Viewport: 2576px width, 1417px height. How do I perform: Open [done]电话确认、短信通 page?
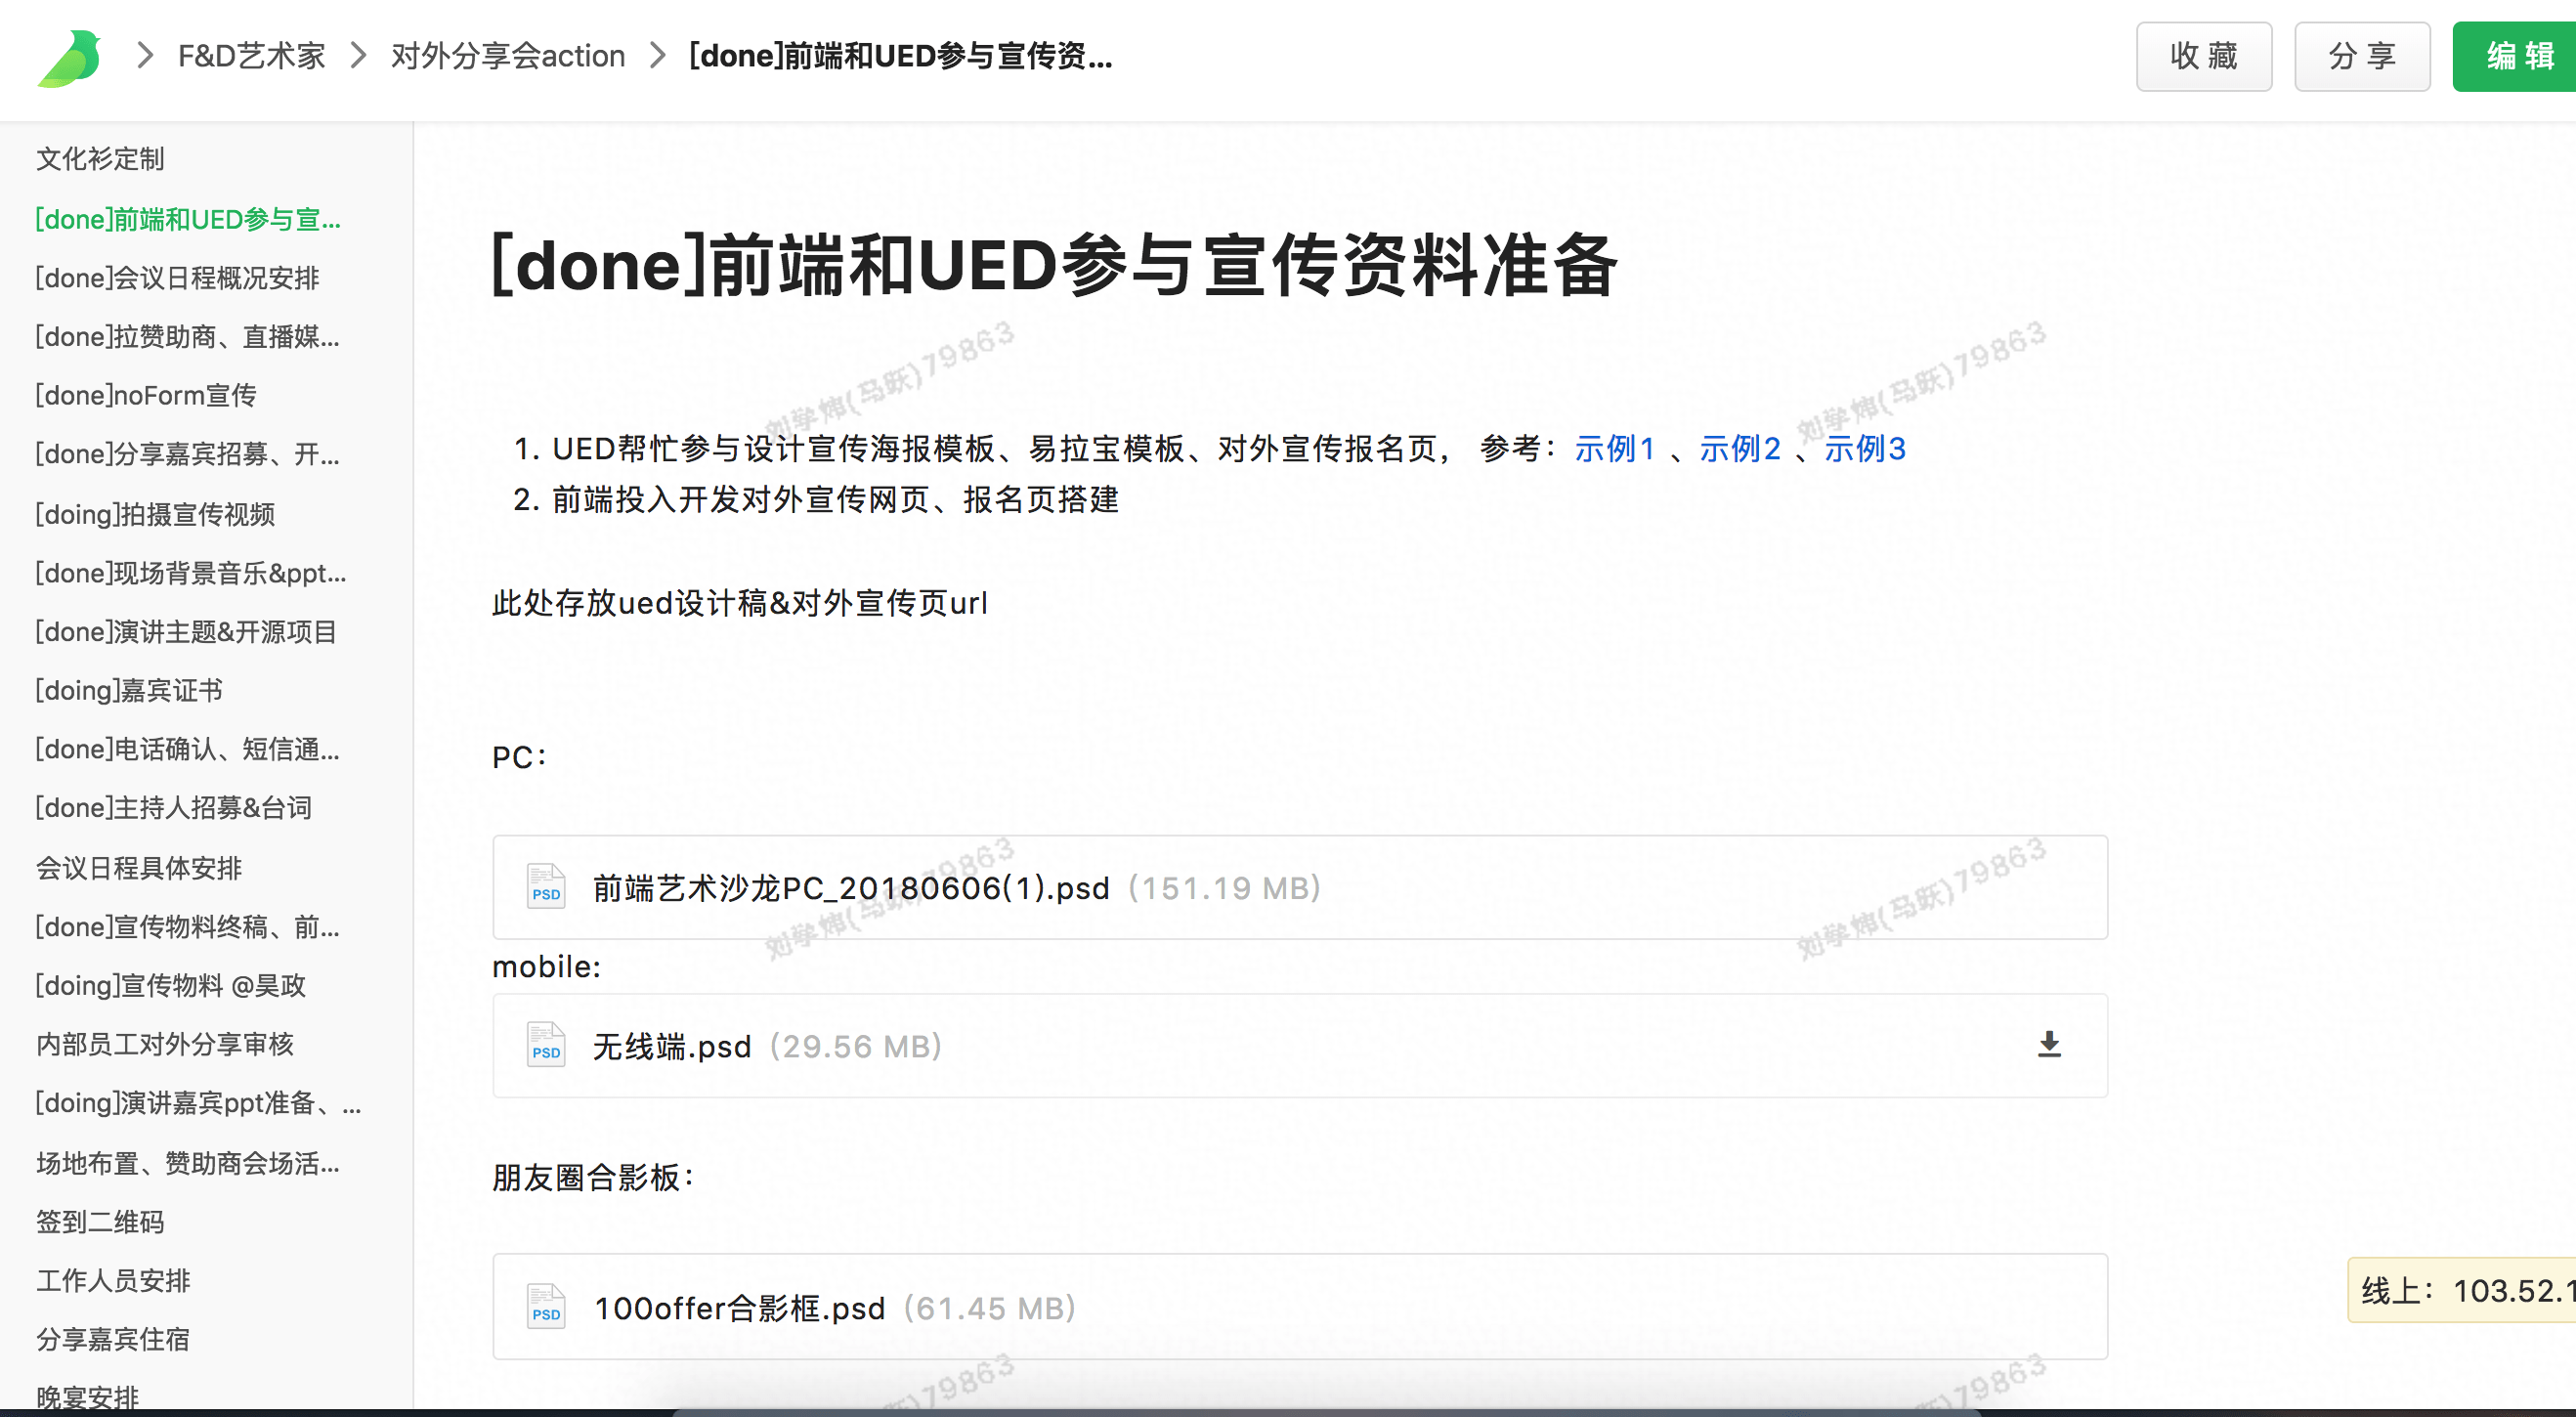click(188, 749)
